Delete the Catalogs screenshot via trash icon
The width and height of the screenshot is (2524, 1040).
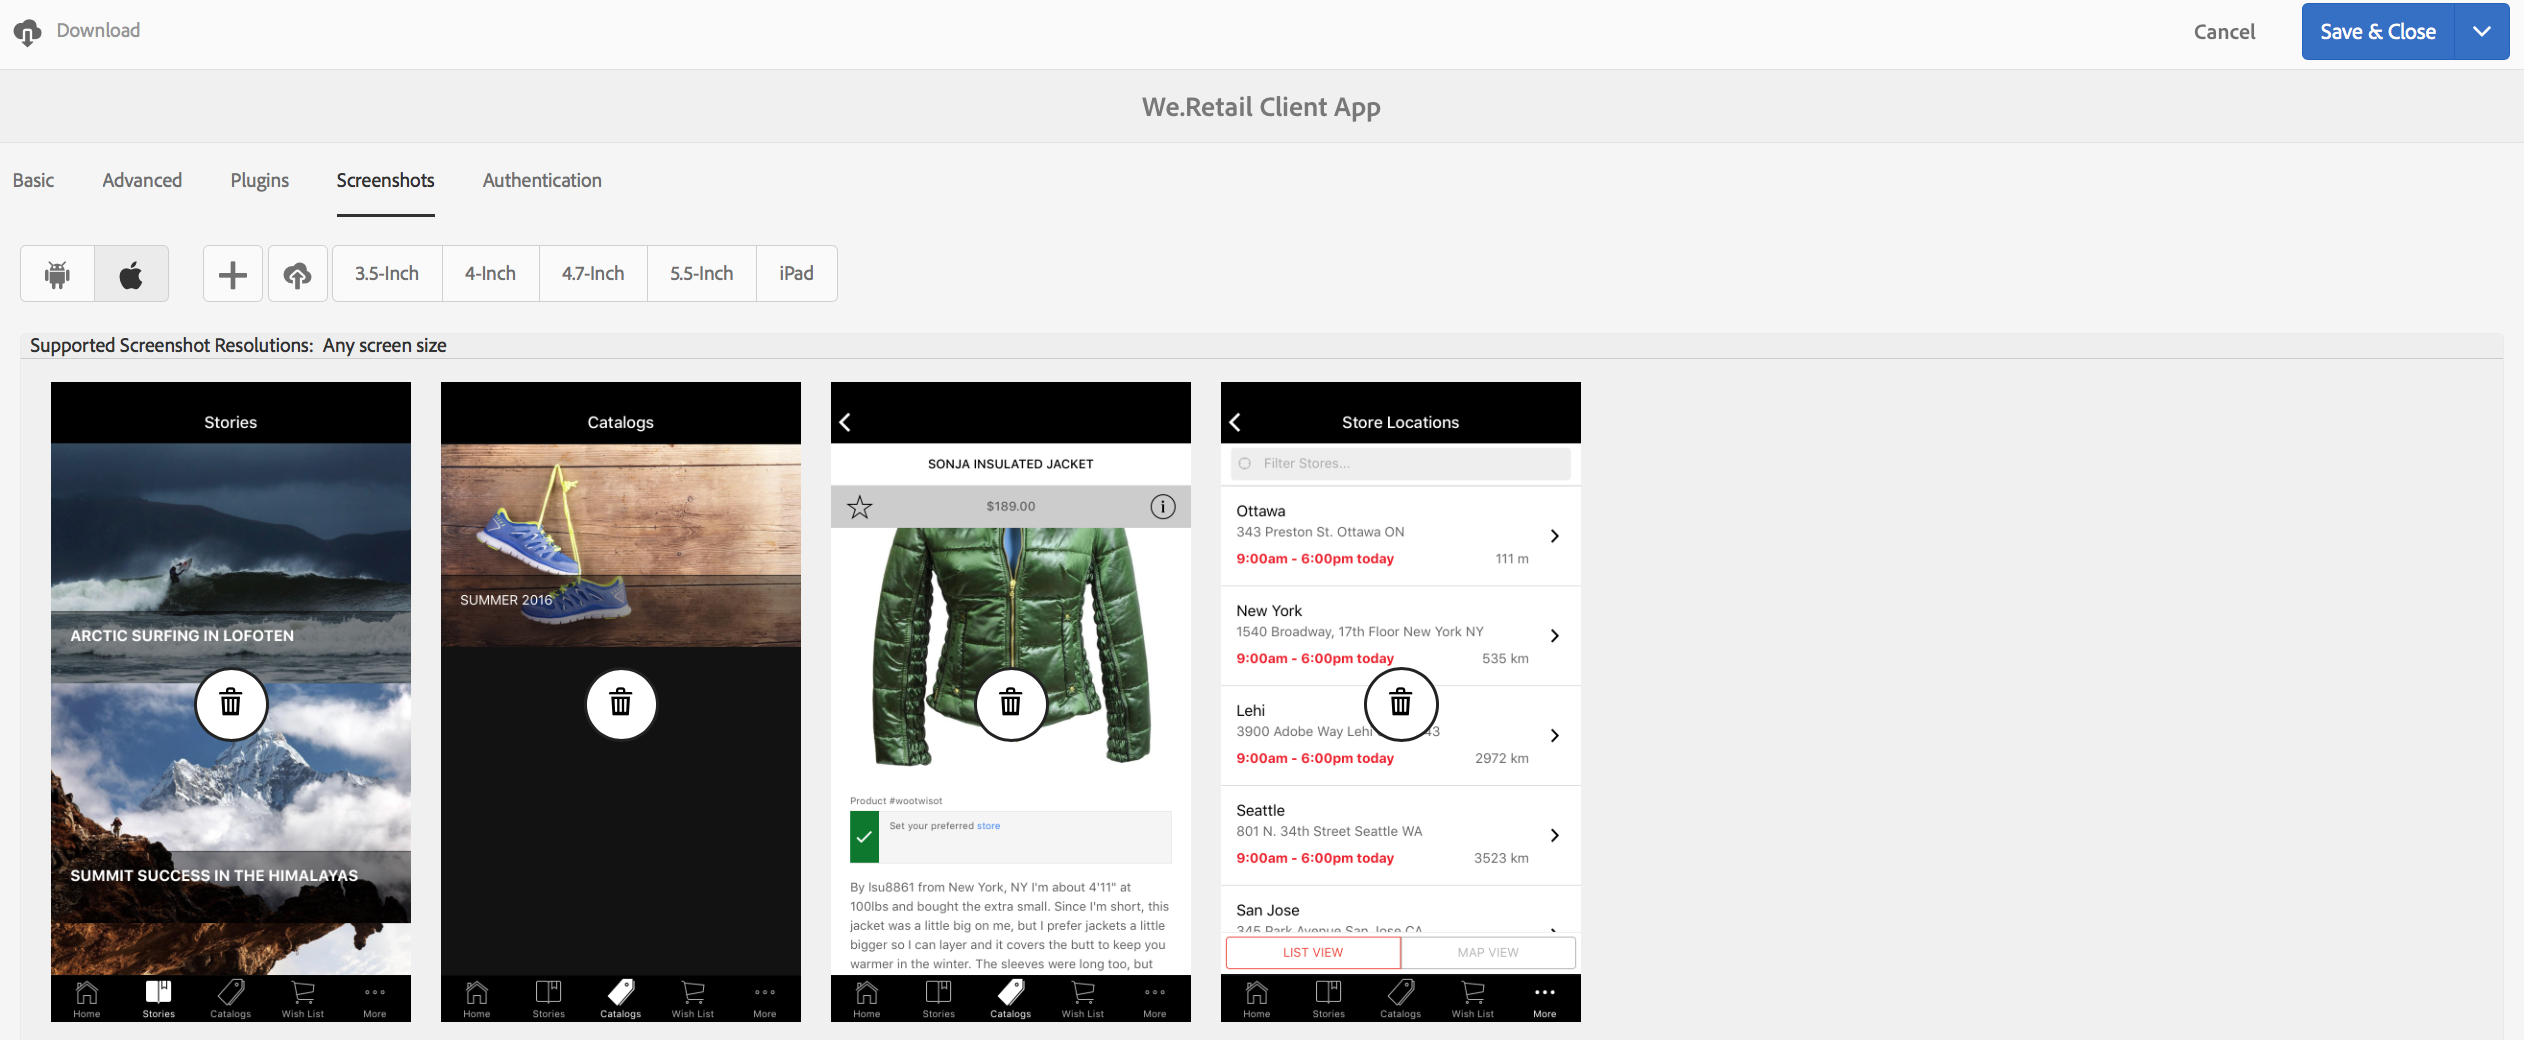pos(621,704)
